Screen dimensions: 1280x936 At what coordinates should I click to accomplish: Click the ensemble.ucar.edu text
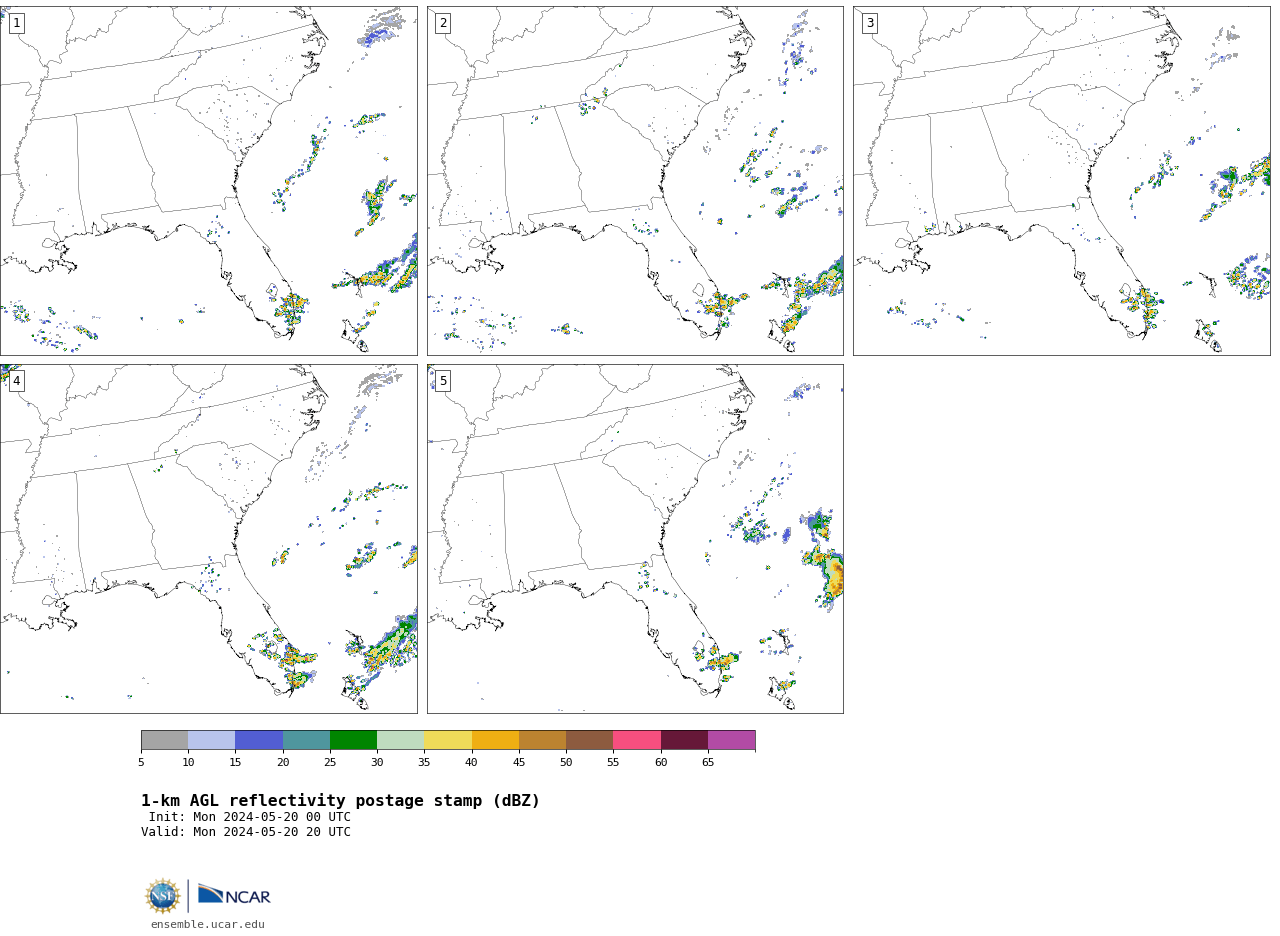tap(208, 925)
